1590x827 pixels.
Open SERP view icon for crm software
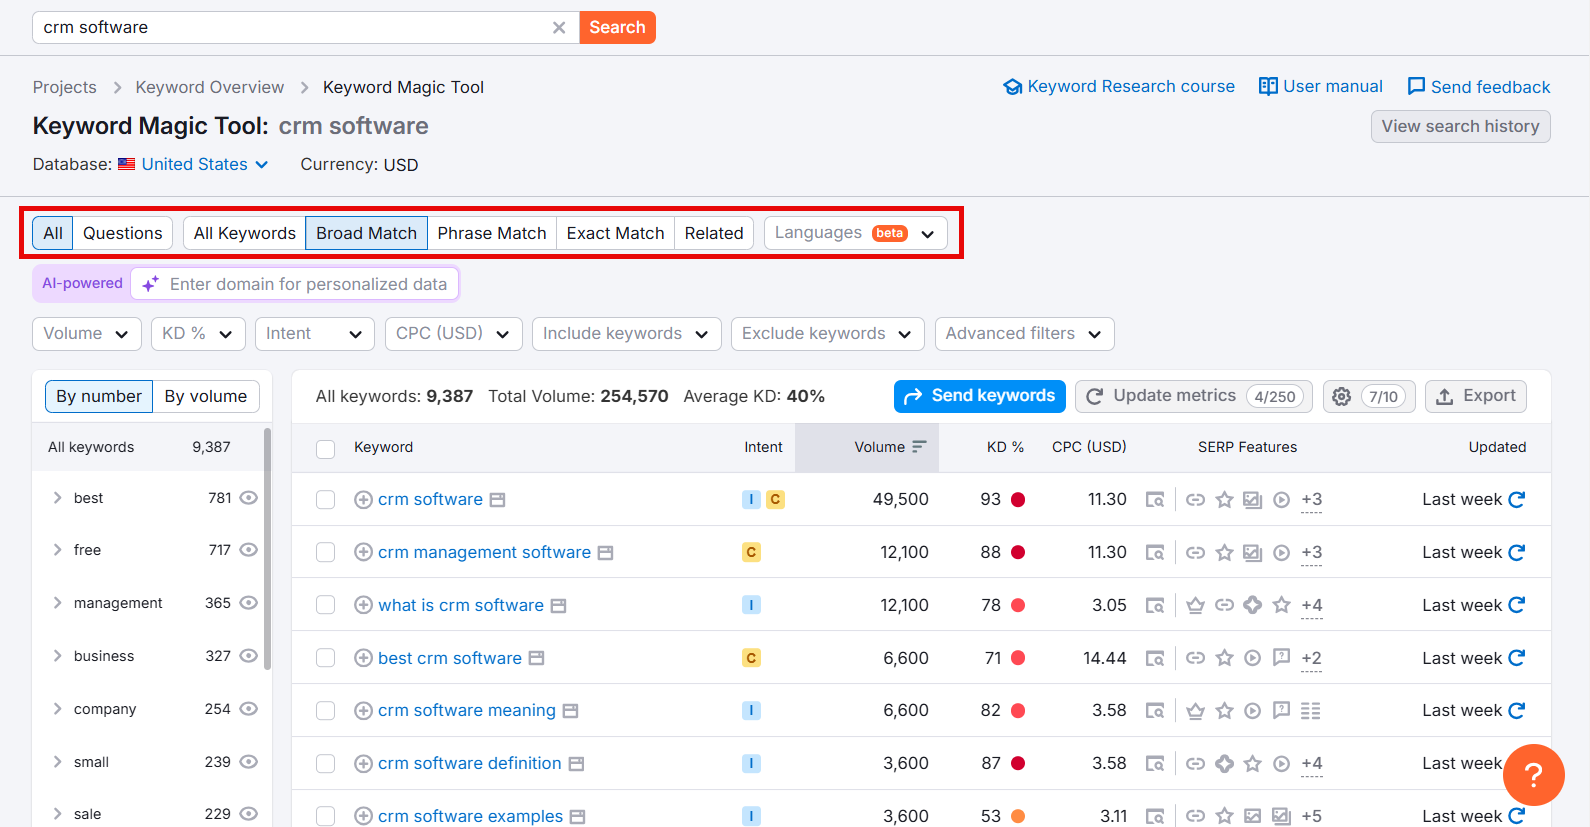tap(497, 500)
